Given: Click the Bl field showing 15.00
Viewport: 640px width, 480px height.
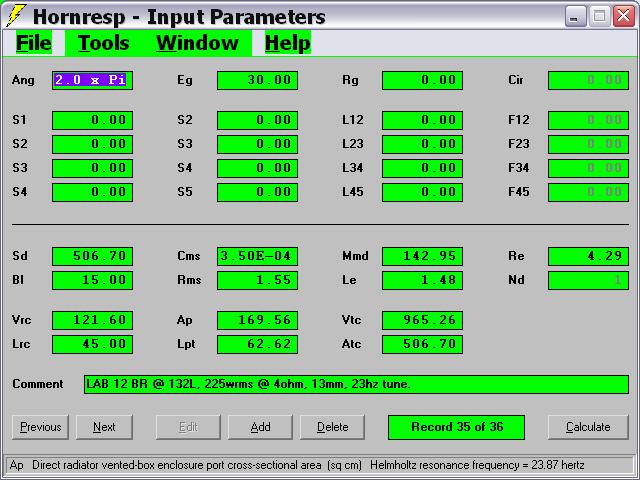Looking at the screenshot, I should 92,280.
